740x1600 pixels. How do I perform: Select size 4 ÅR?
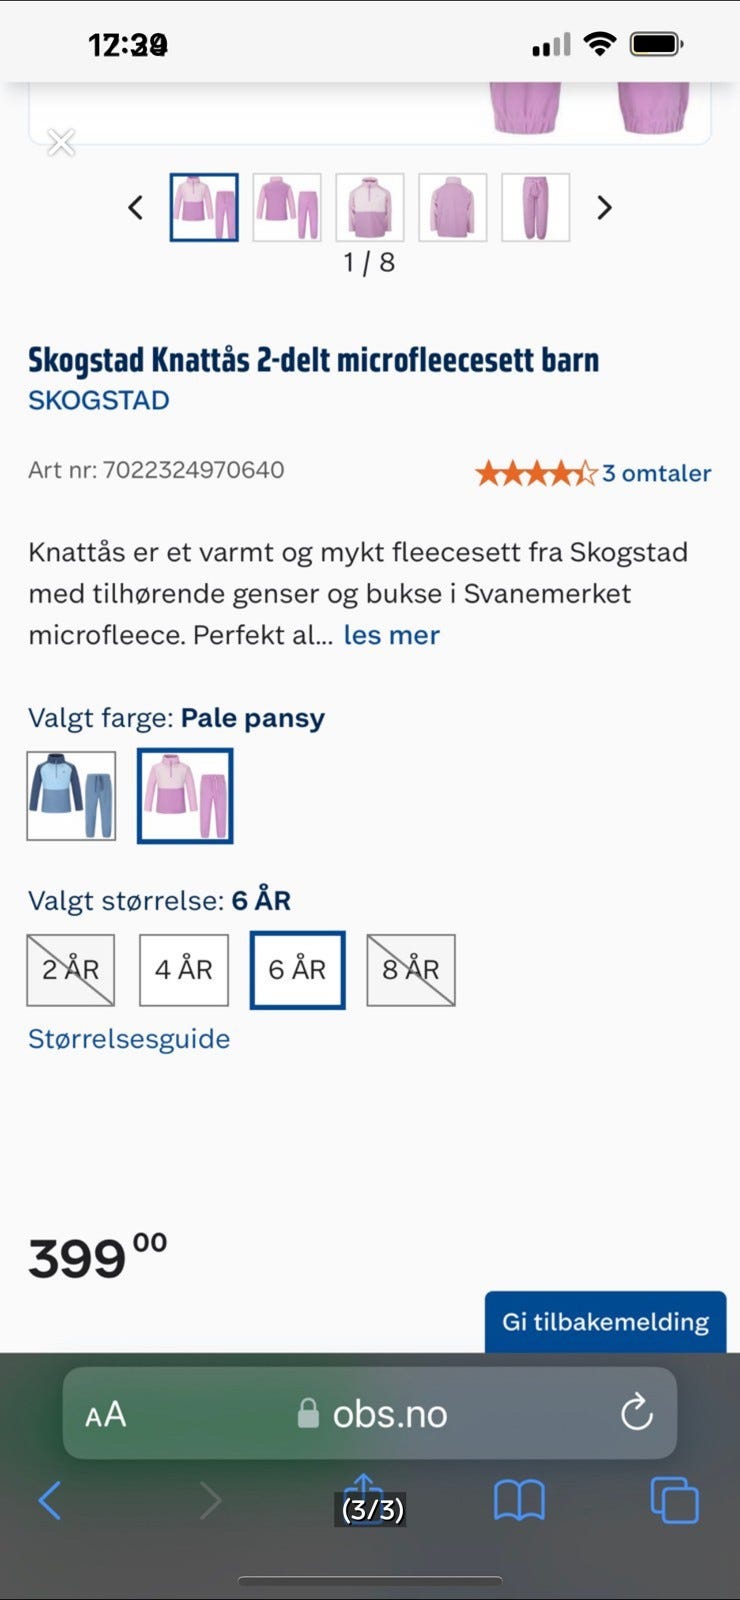point(184,969)
